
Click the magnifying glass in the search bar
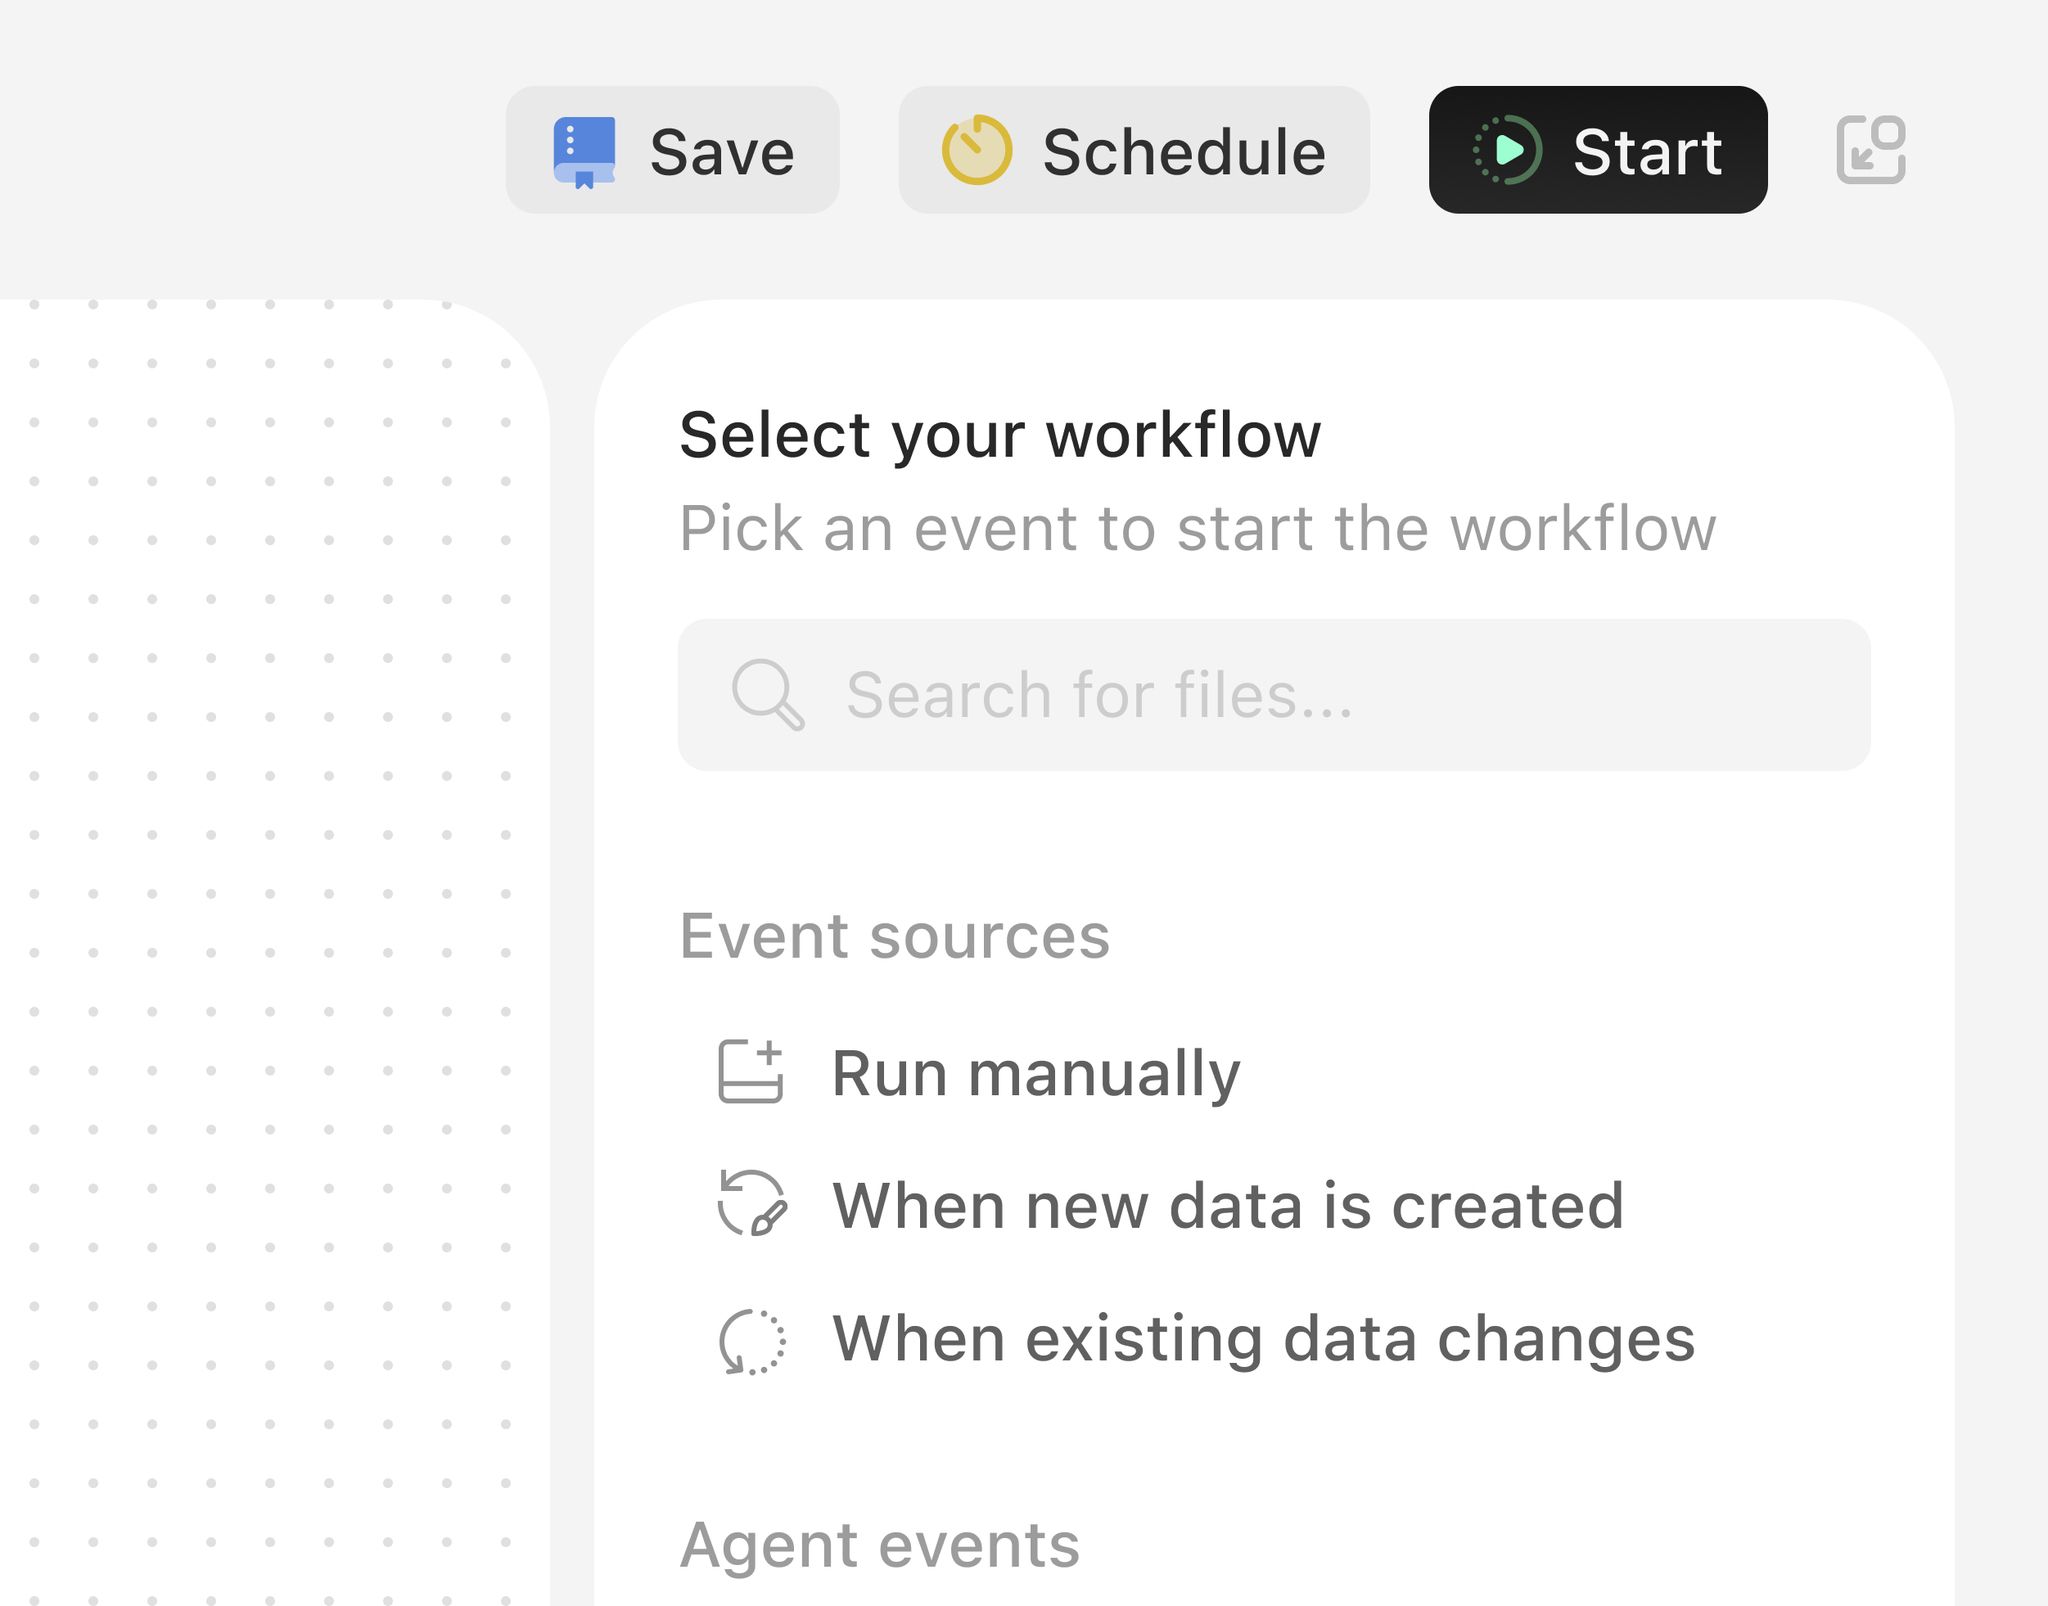770,693
